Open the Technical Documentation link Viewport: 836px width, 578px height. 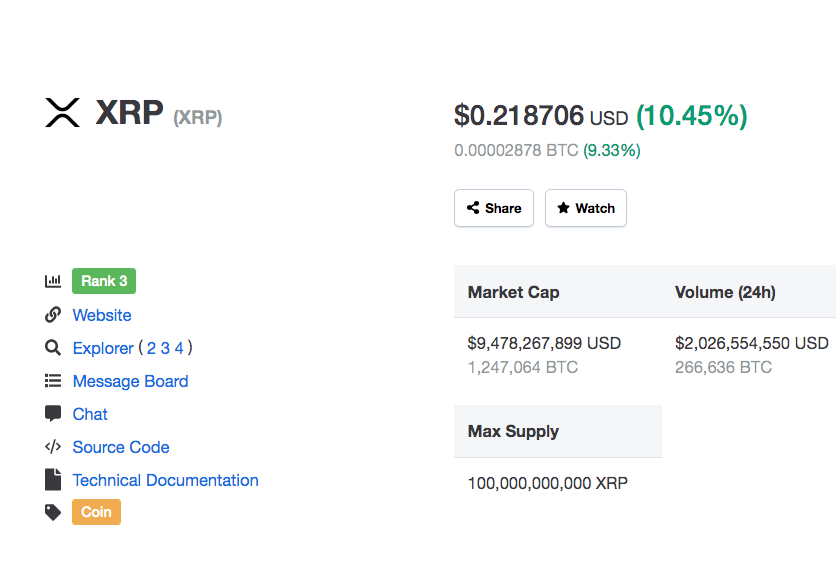click(166, 480)
